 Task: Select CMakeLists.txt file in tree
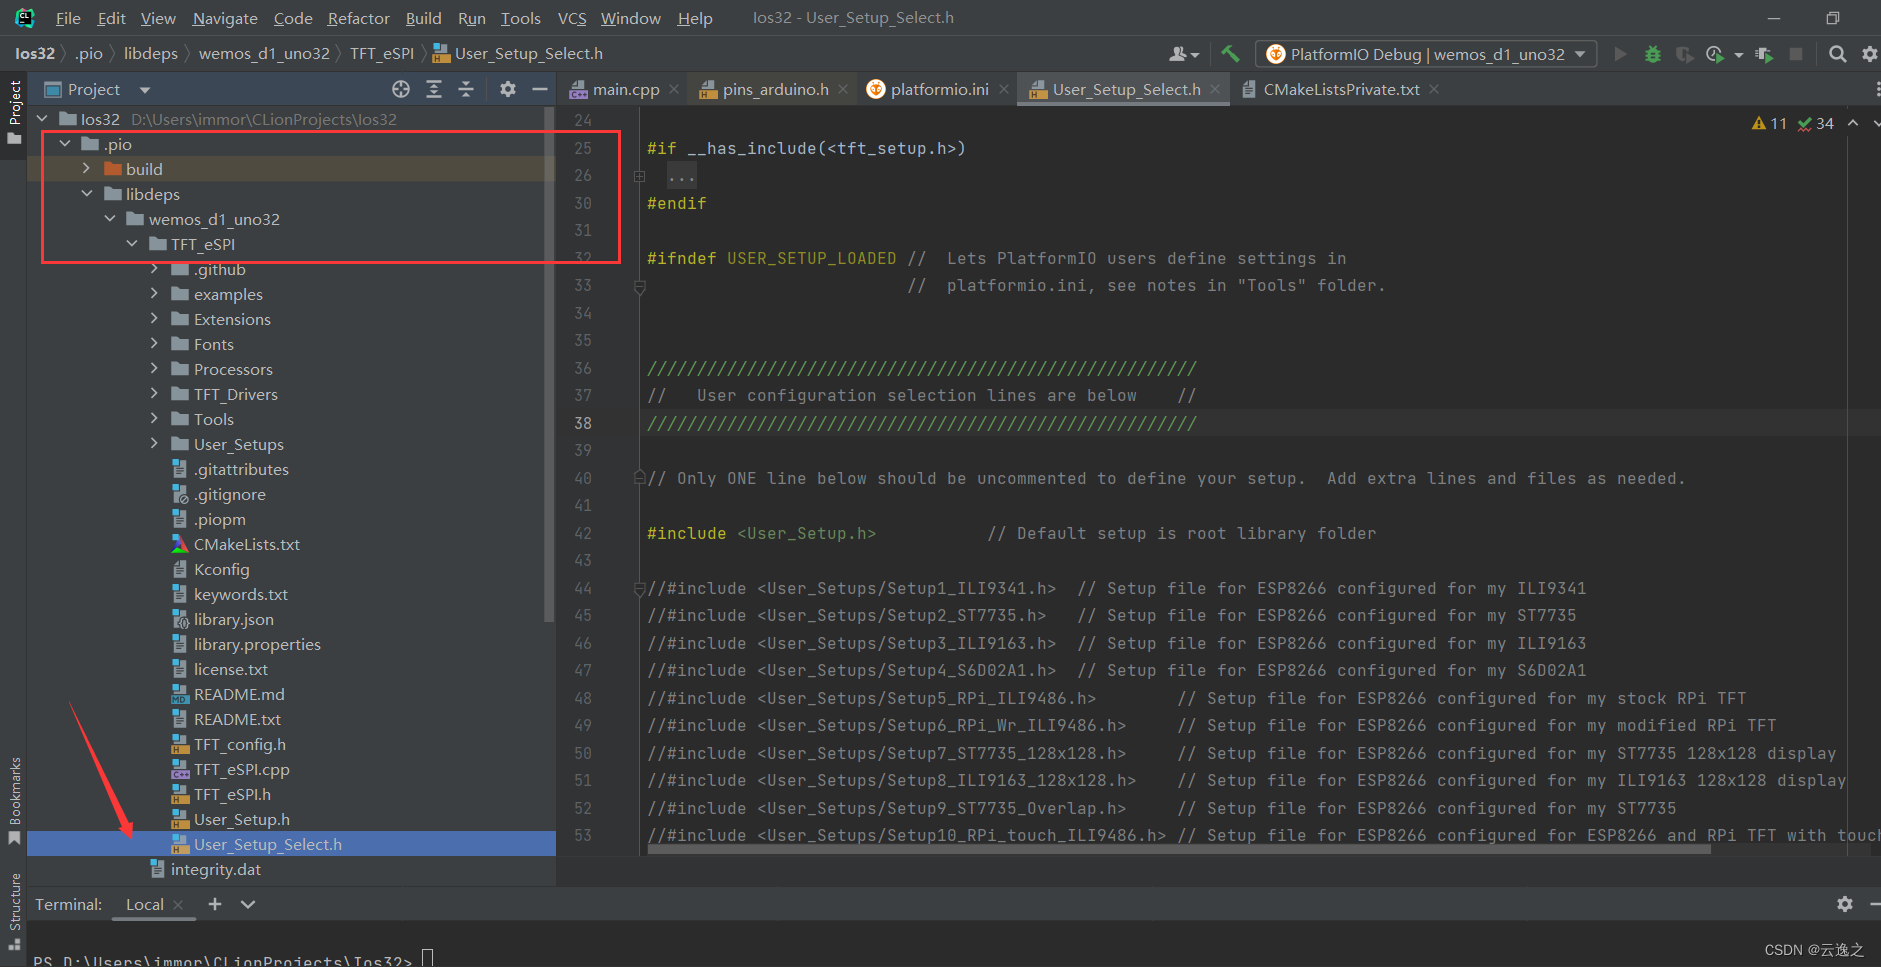246,544
